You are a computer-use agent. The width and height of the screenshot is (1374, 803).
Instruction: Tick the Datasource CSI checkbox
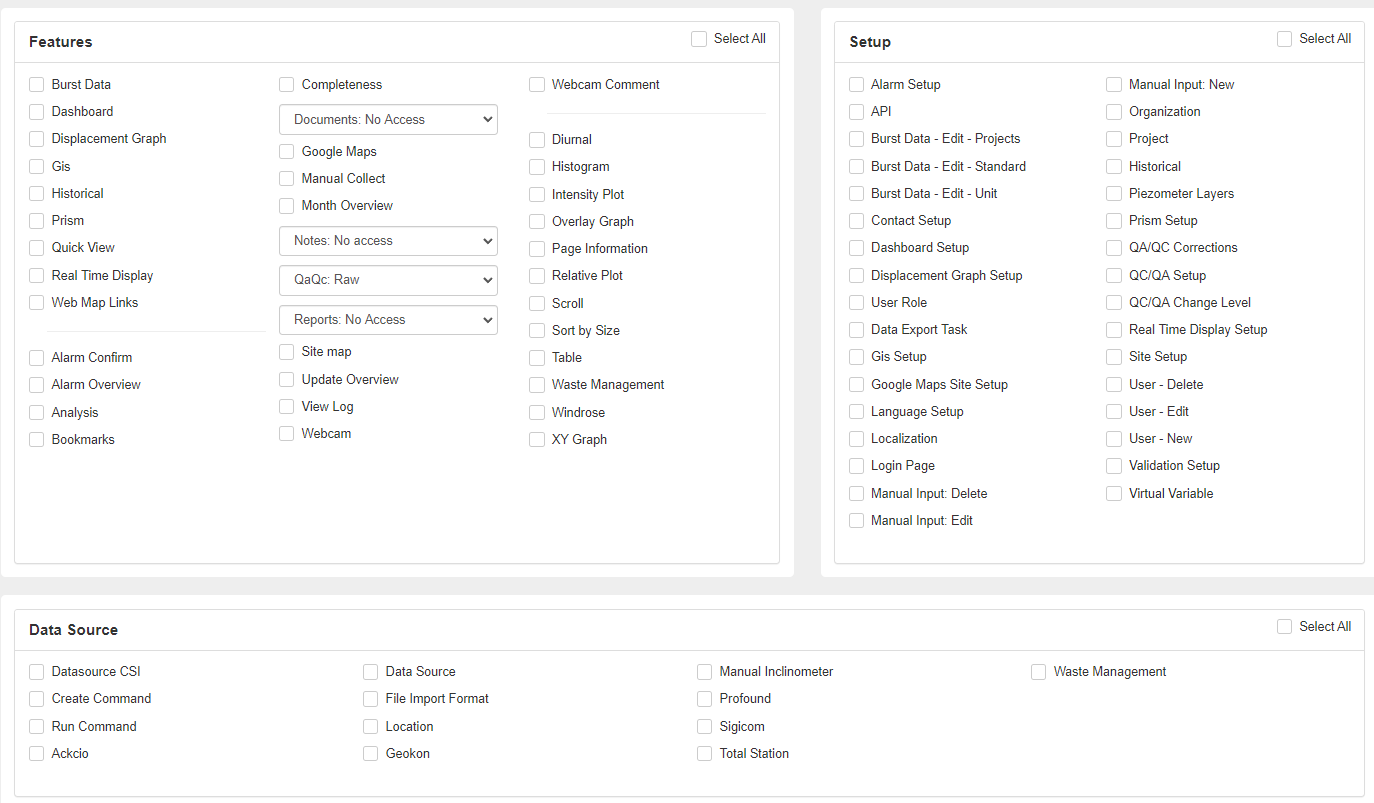[x=37, y=672]
